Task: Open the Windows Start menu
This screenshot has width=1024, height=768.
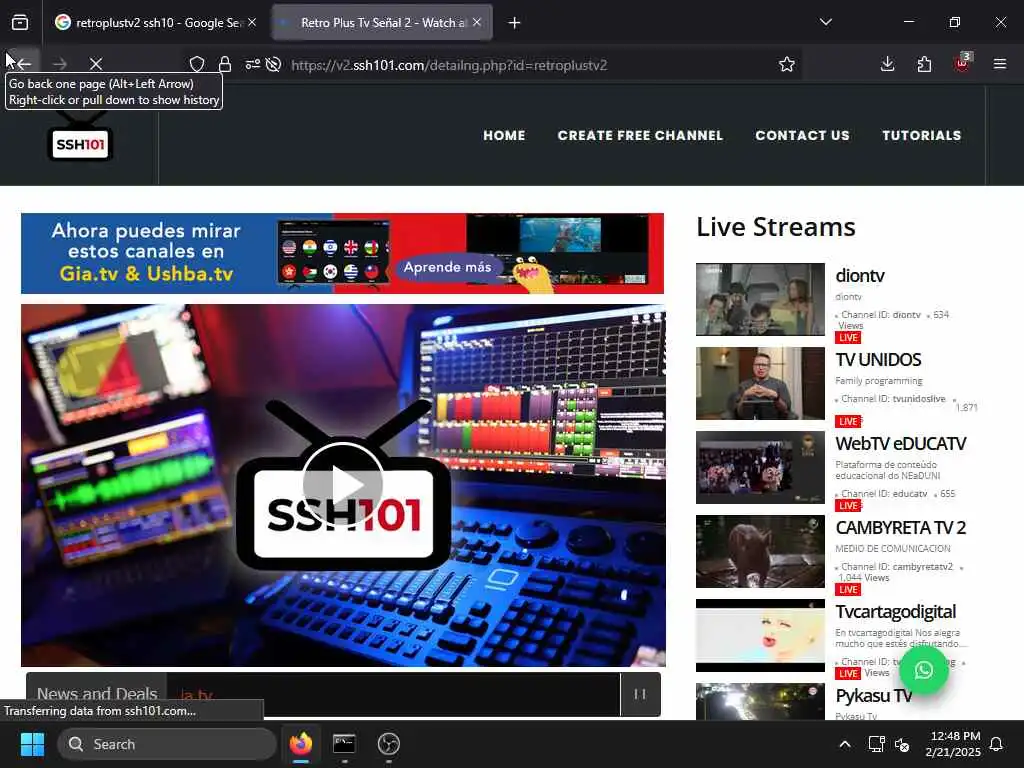Action: pyautogui.click(x=32, y=744)
